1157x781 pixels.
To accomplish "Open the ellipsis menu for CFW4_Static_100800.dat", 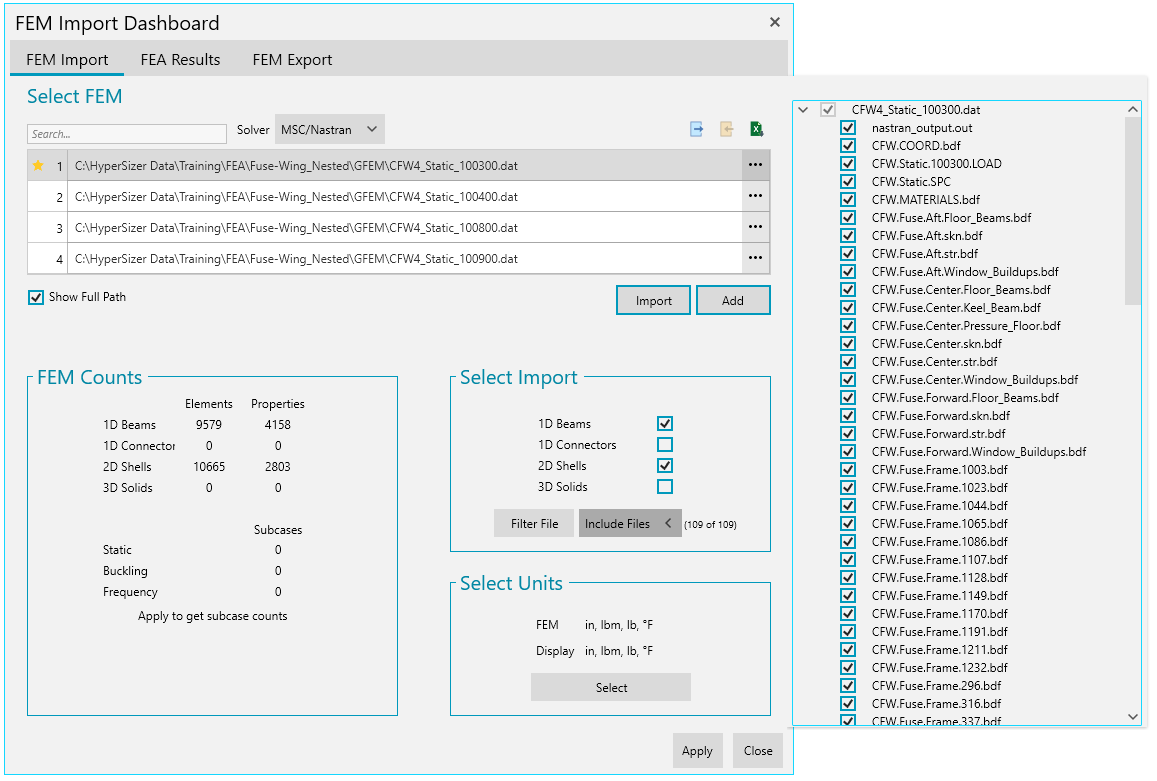I will pos(755,227).
